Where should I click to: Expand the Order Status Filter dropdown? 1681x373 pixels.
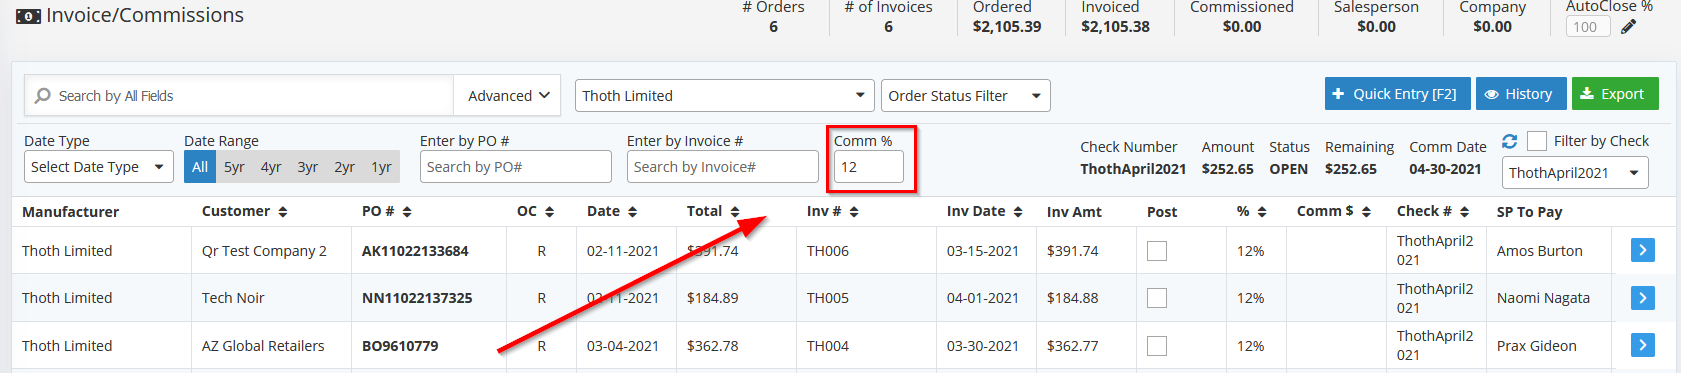(966, 96)
